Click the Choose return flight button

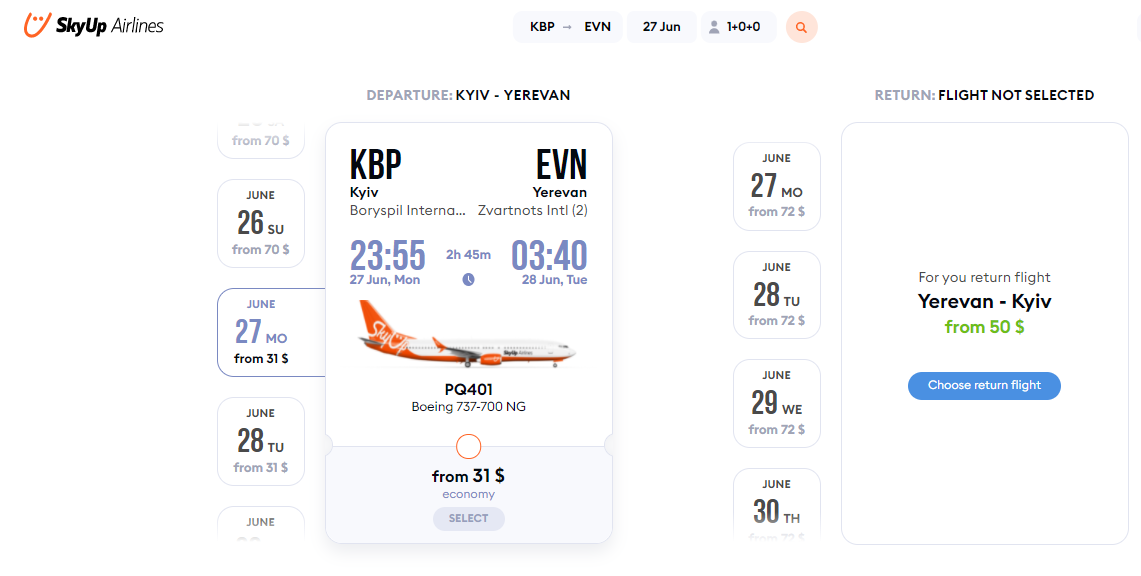[x=984, y=385]
